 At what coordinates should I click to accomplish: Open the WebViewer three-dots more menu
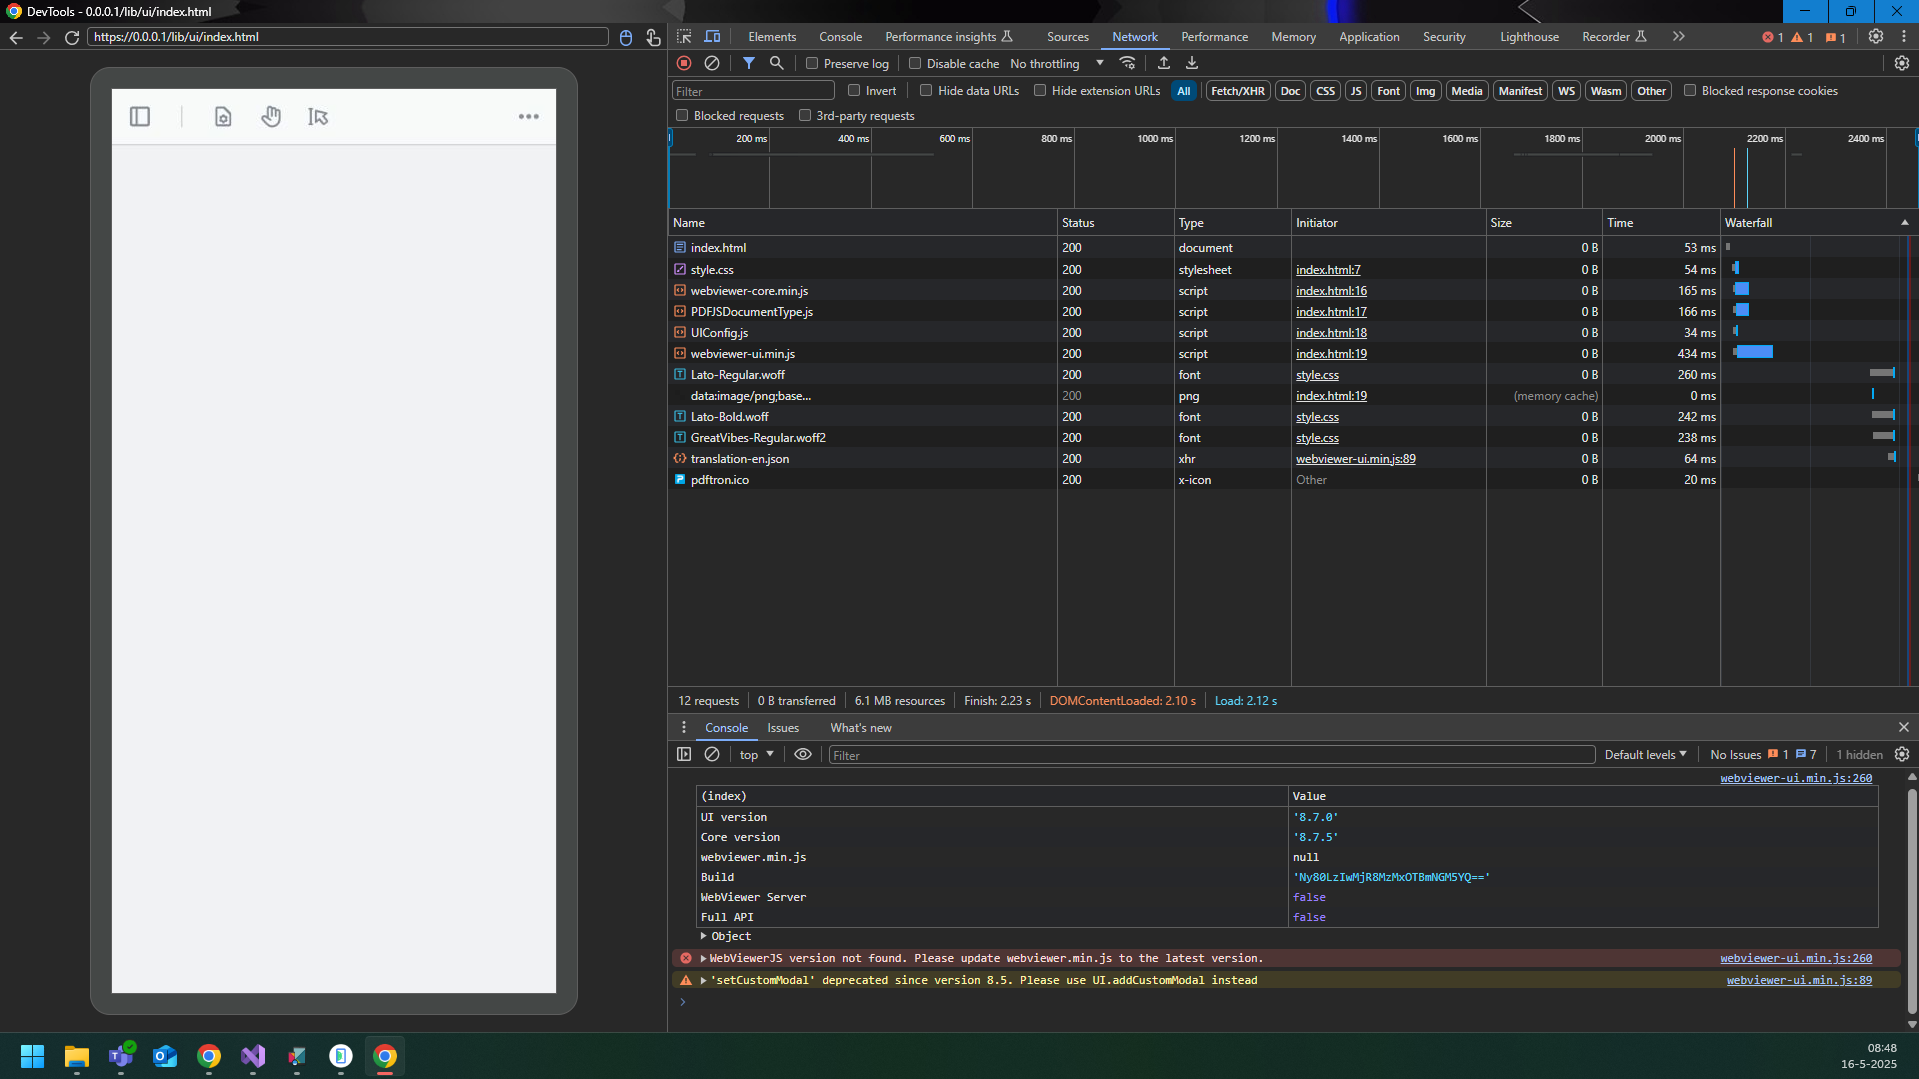529,117
